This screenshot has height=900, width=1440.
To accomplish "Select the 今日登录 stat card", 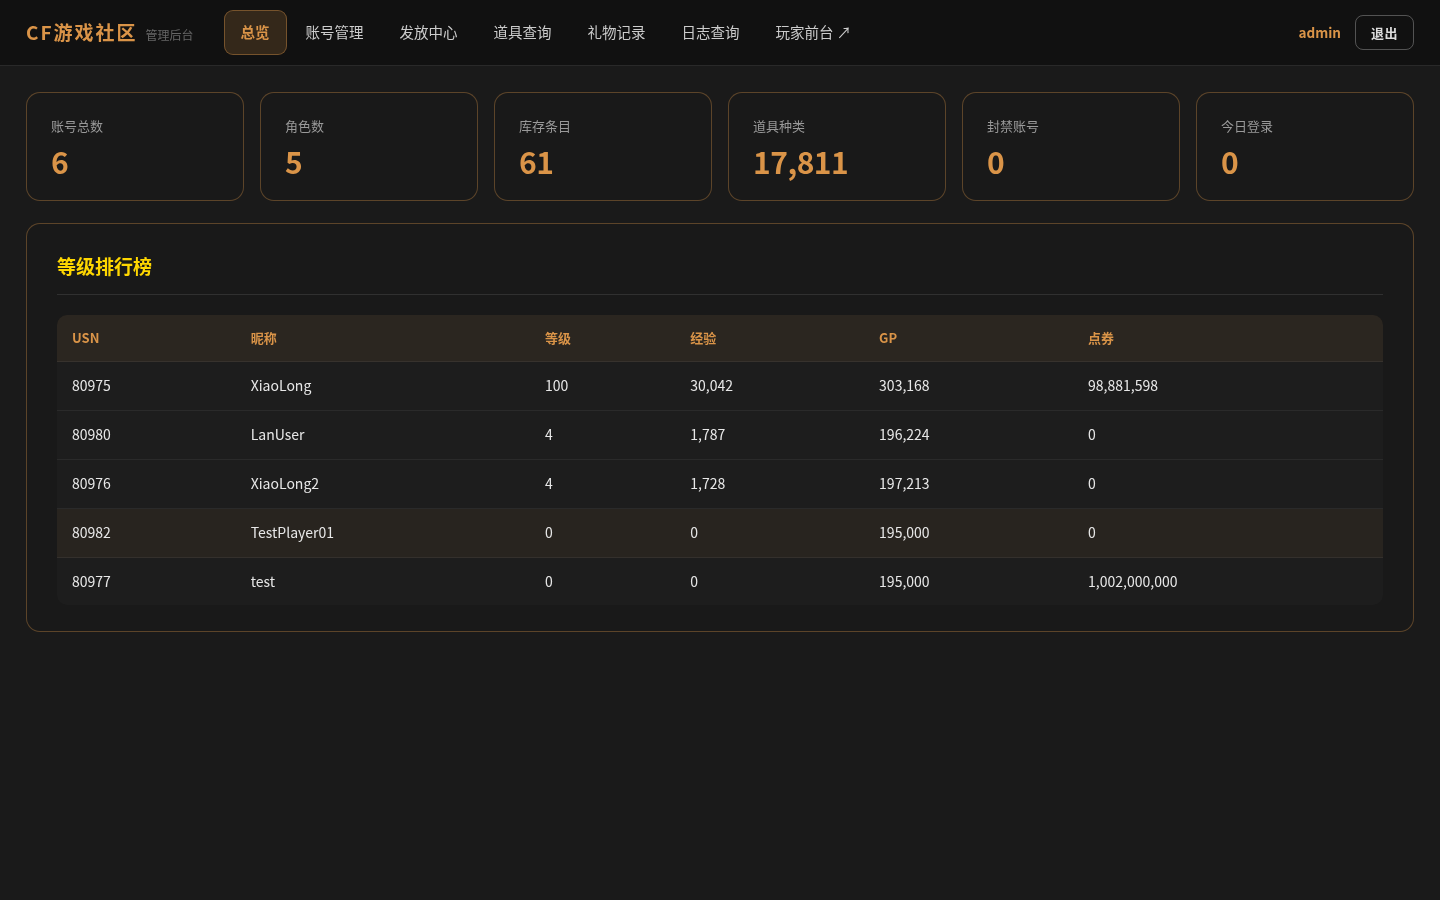I will pyautogui.click(x=1305, y=147).
